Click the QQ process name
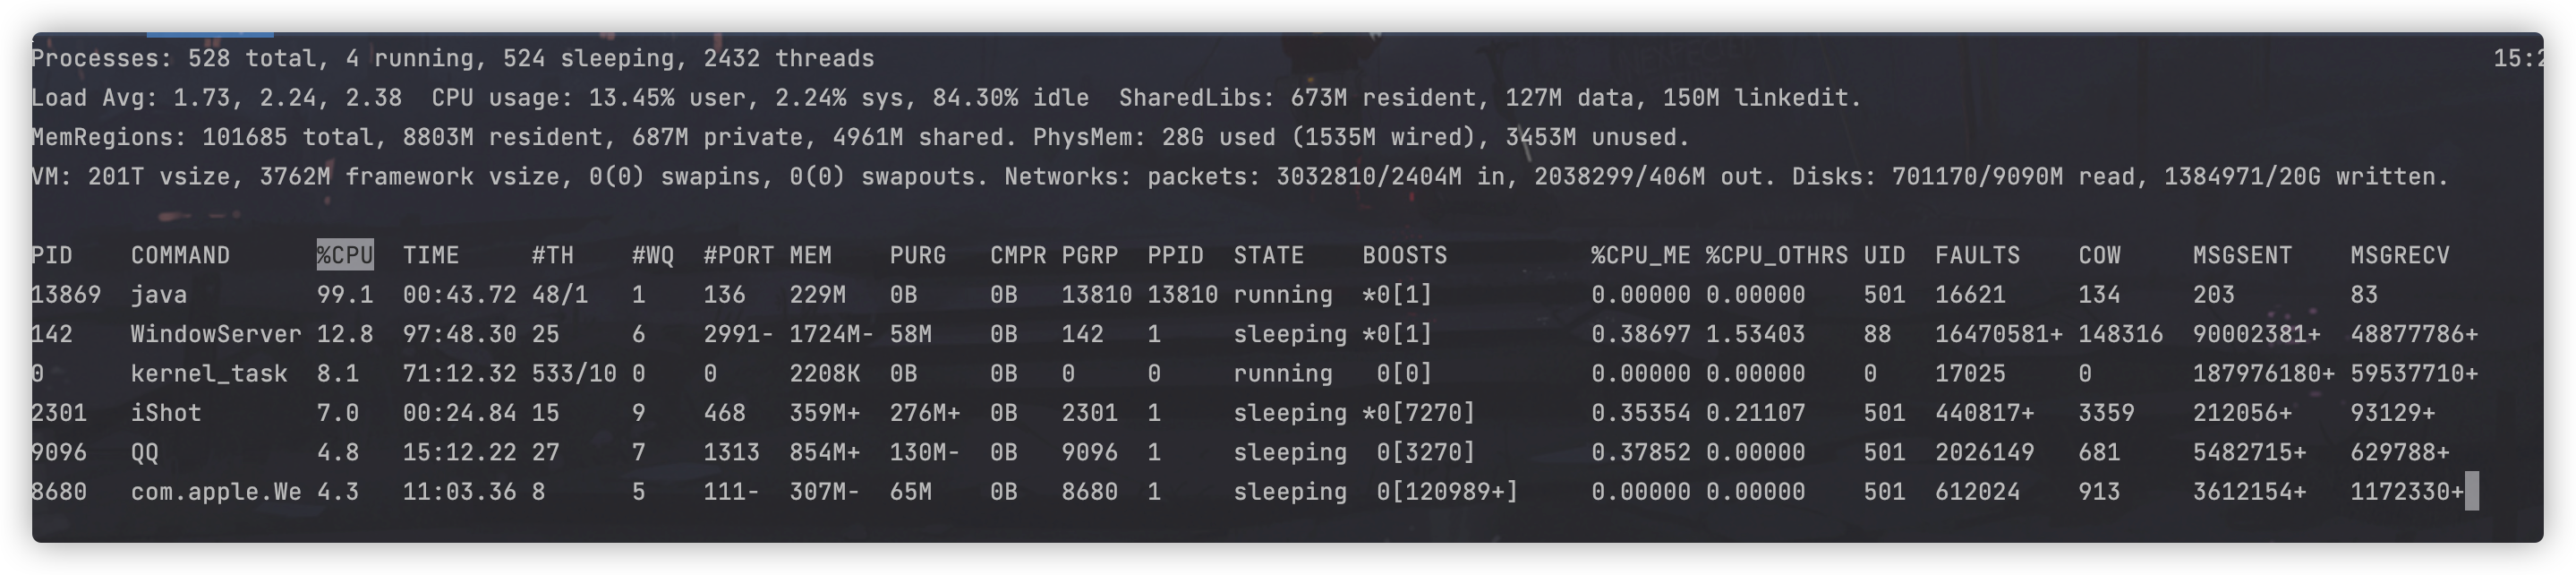The image size is (2576, 575). 145,452
